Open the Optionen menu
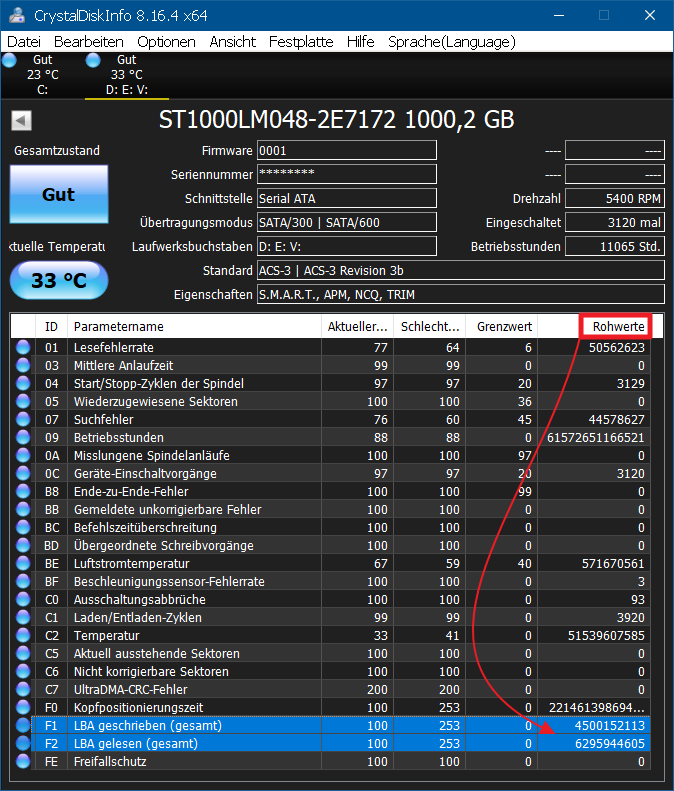The image size is (674, 791). tap(166, 42)
